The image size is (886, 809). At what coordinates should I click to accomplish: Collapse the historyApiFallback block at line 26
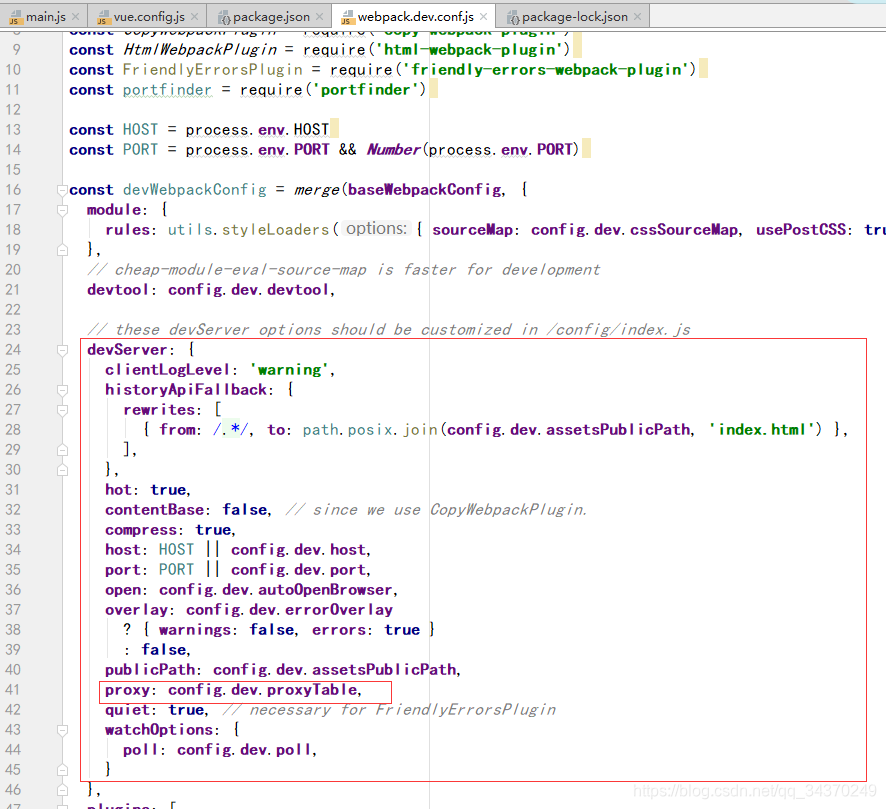pyautogui.click(x=62, y=390)
